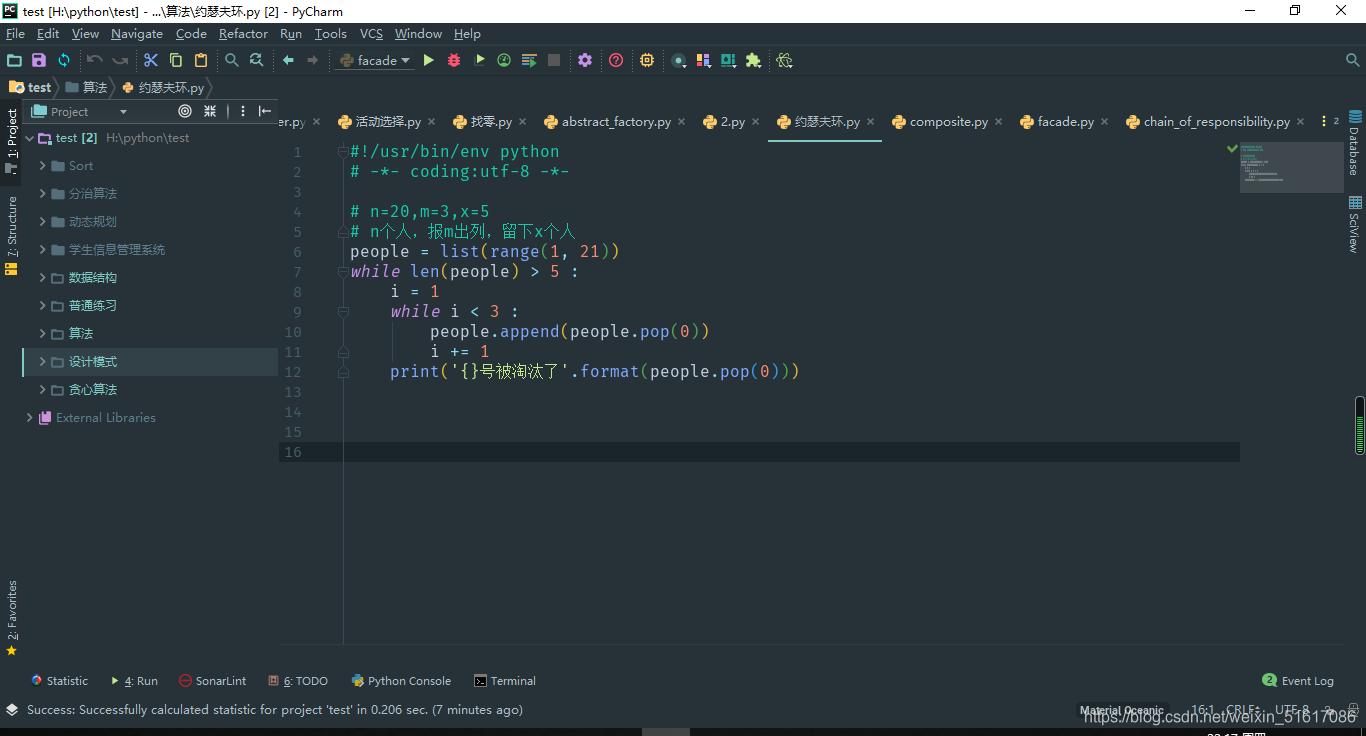Click the Stop square toolbar icon
The width and height of the screenshot is (1366, 736).
coord(554,60)
